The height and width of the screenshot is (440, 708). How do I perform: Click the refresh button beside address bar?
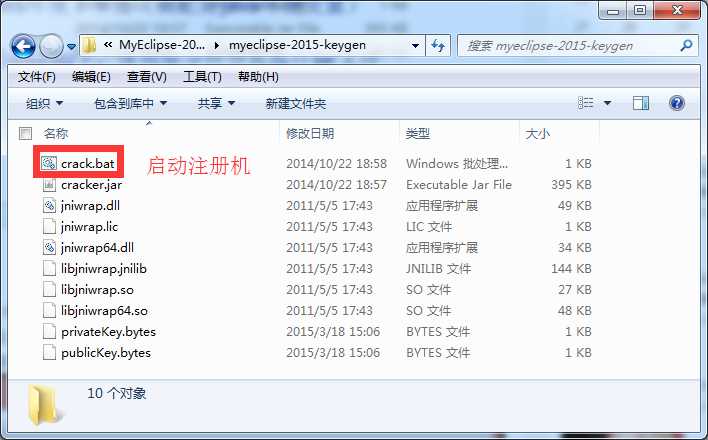(438, 46)
